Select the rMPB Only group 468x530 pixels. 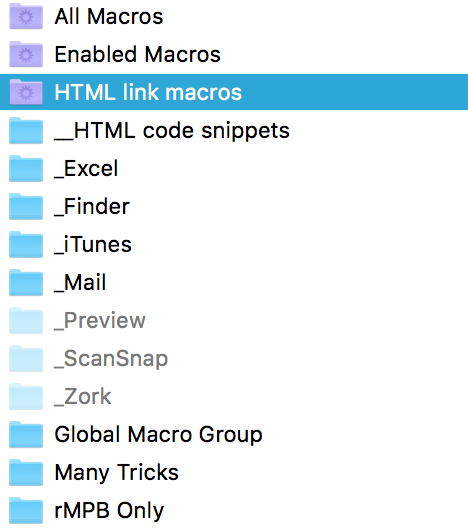click(x=234, y=510)
